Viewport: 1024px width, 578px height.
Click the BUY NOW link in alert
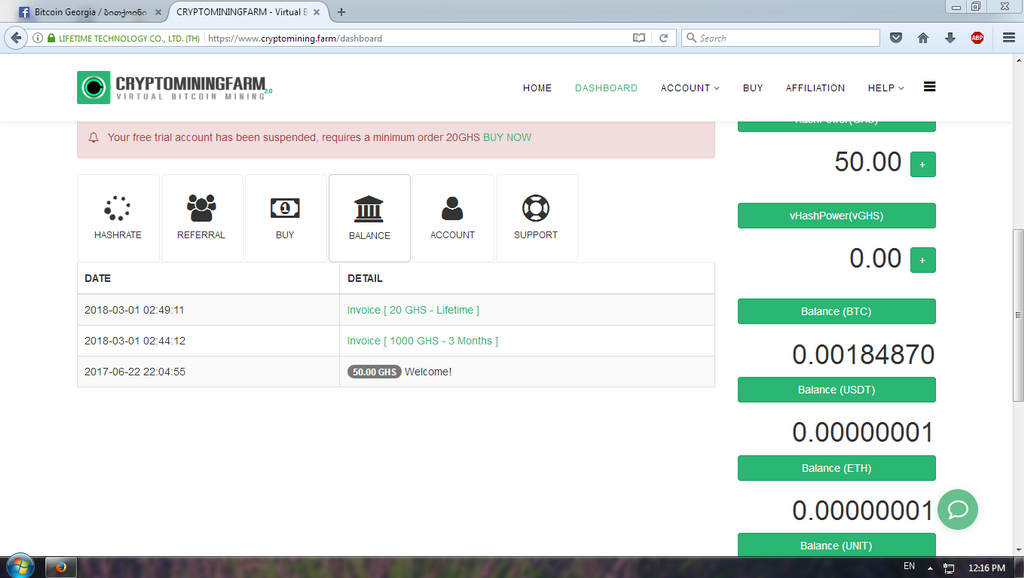(x=507, y=137)
